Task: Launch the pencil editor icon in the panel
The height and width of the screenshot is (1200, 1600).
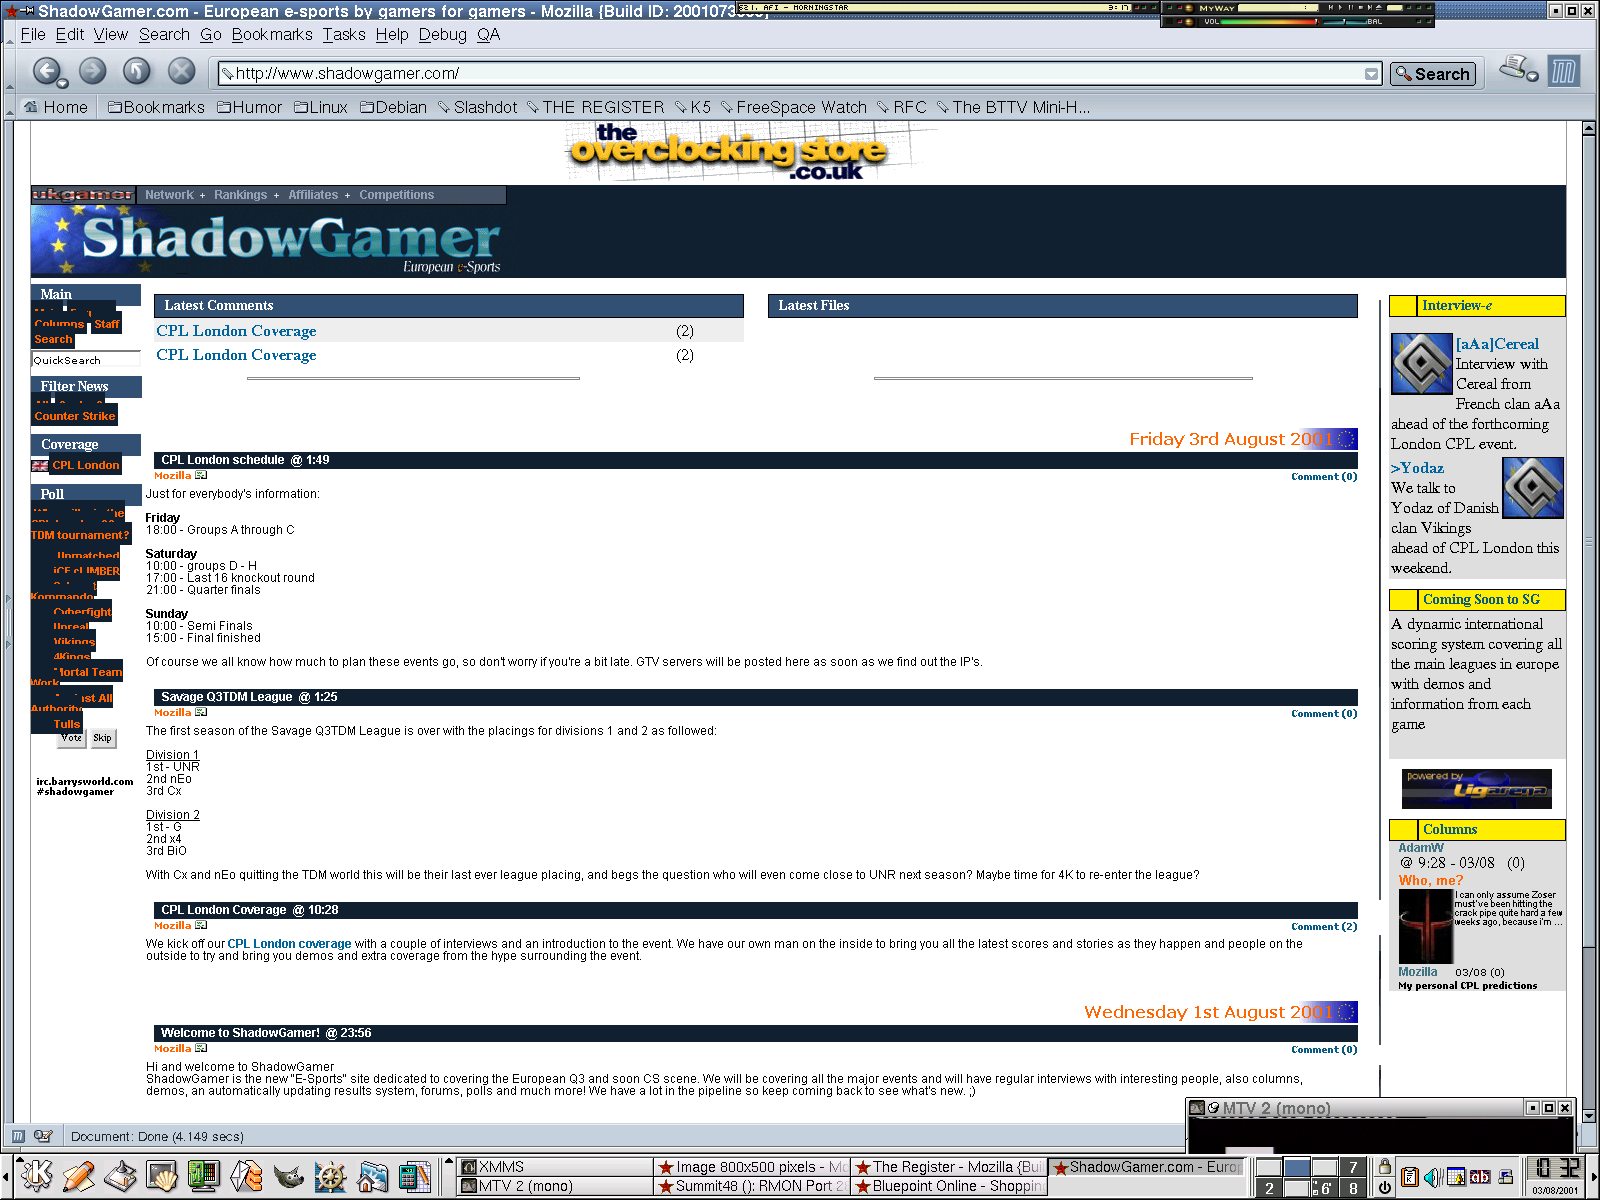Action: [78, 1176]
